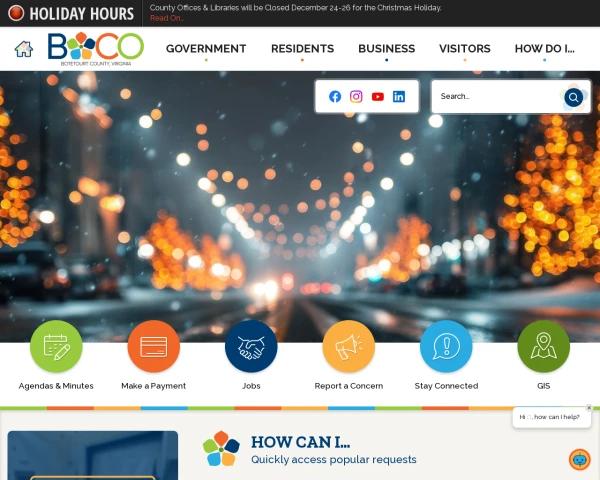Submit search with magnifier button
This screenshot has height=480, width=600.
pos(573,97)
